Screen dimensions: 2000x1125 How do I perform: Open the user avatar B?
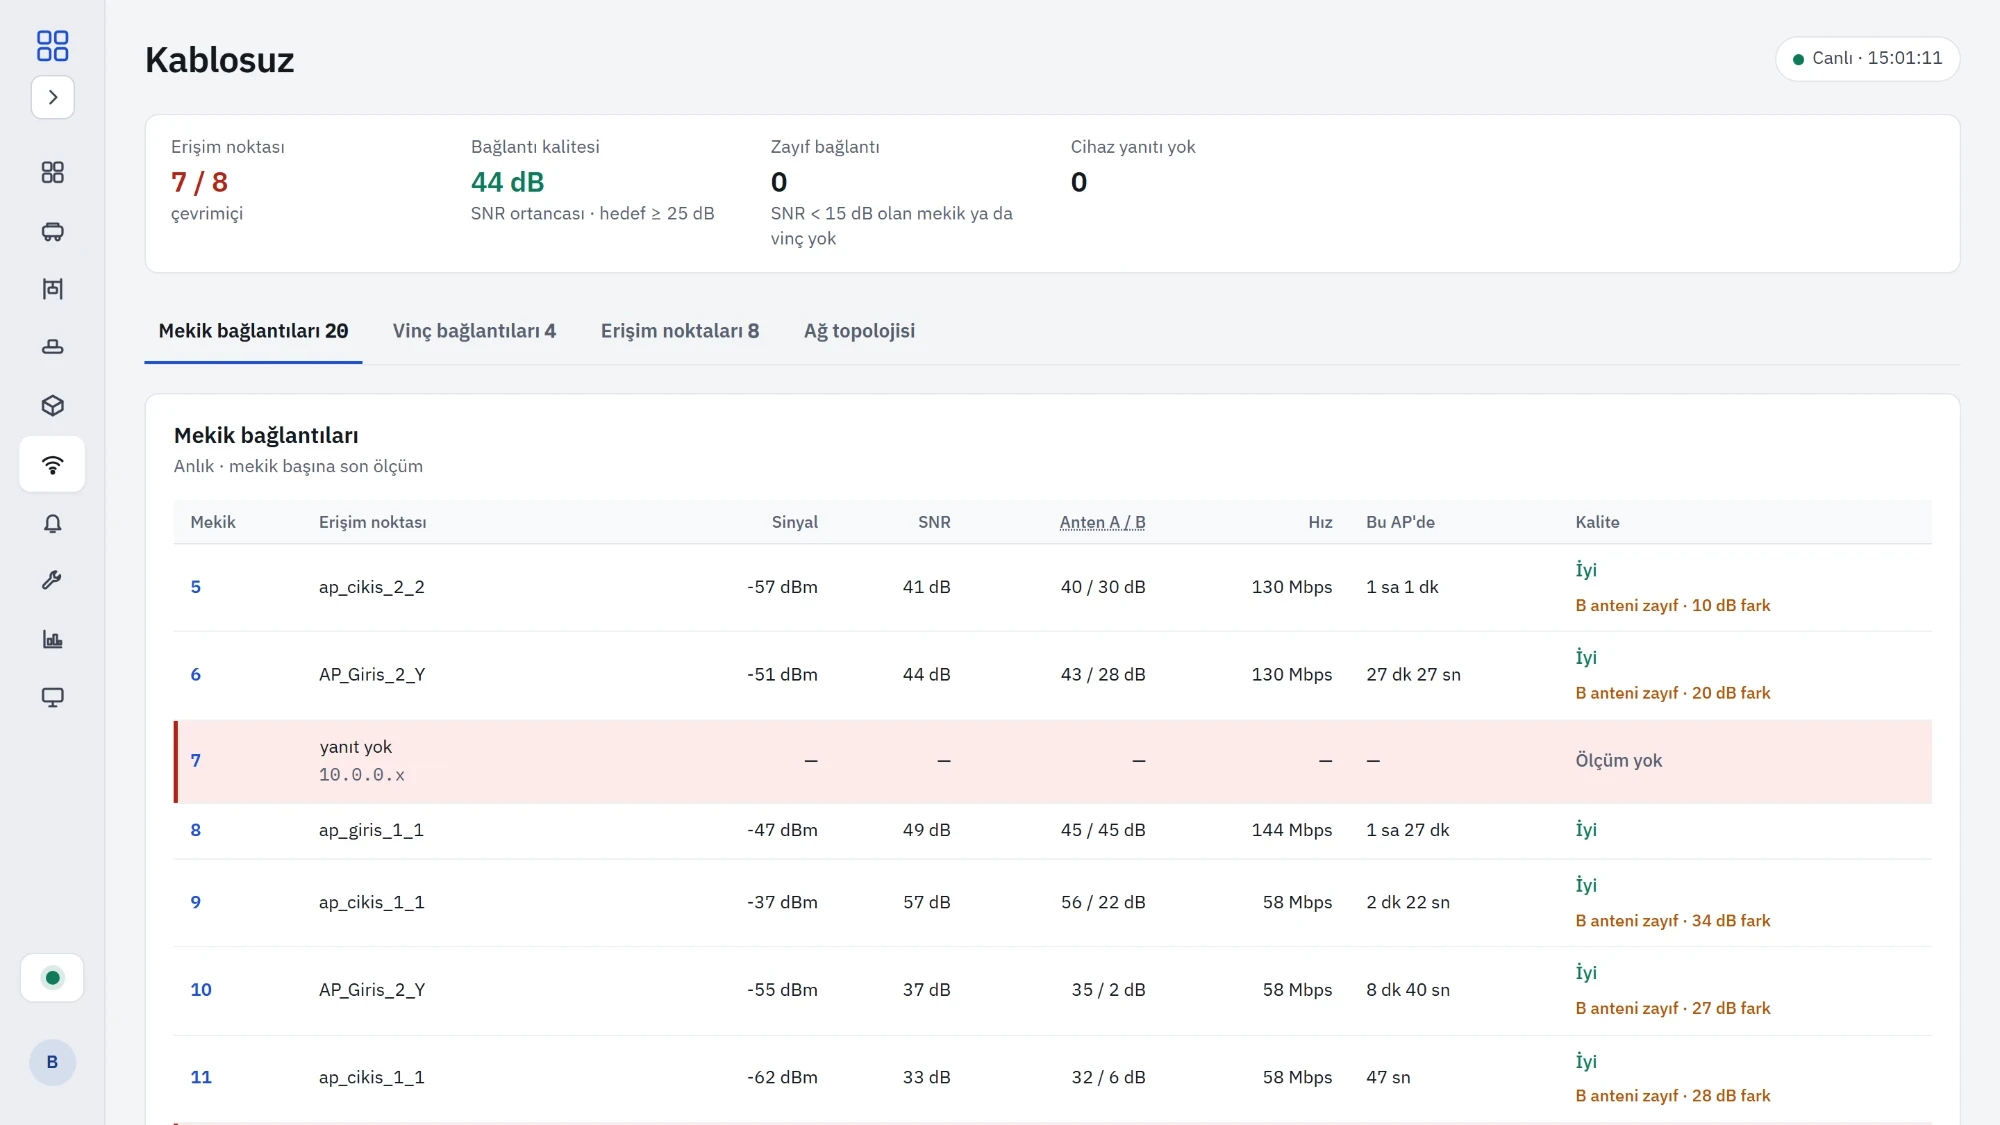[x=52, y=1062]
